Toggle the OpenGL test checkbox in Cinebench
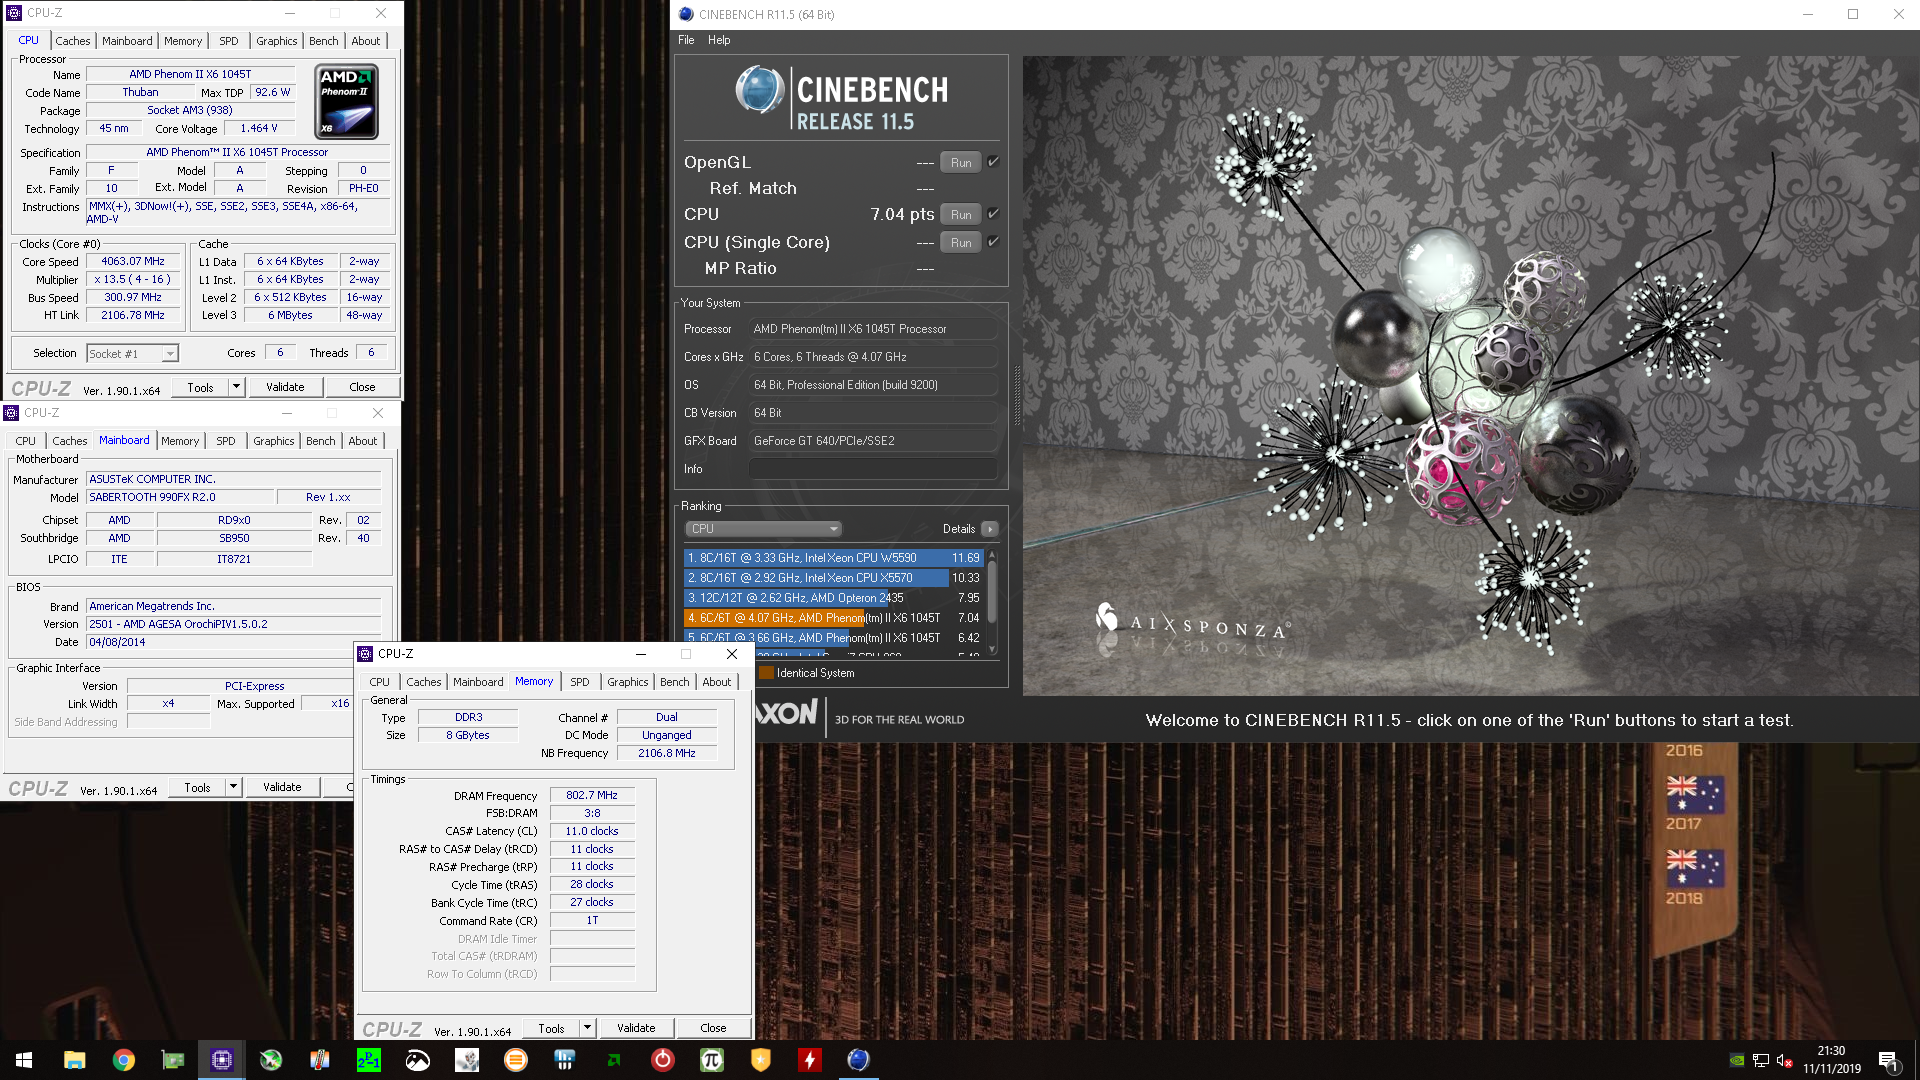The width and height of the screenshot is (1920, 1080). (x=994, y=162)
